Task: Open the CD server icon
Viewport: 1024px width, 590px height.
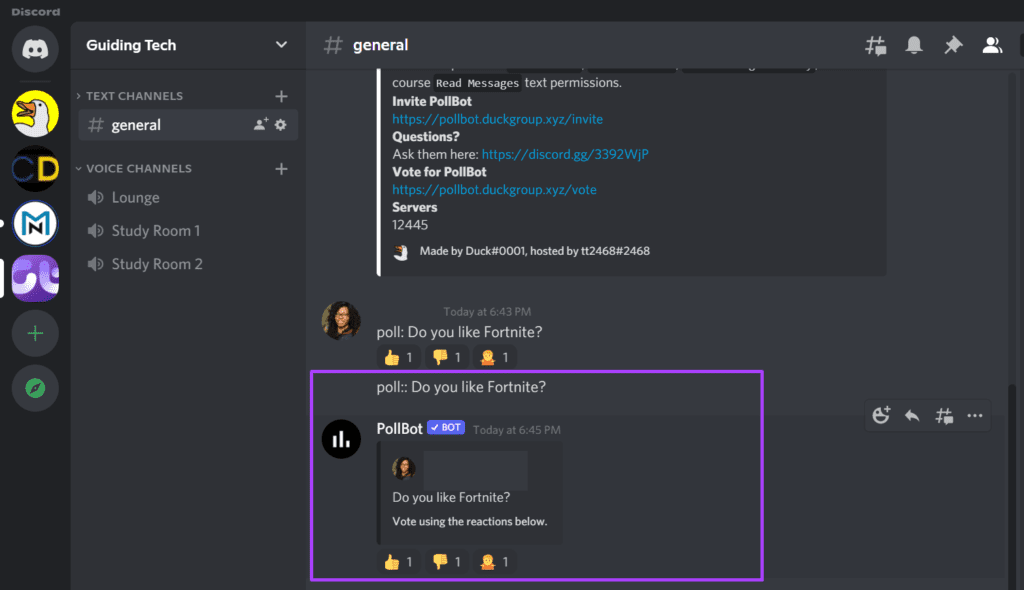Action: pyautogui.click(x=35, y=169)
